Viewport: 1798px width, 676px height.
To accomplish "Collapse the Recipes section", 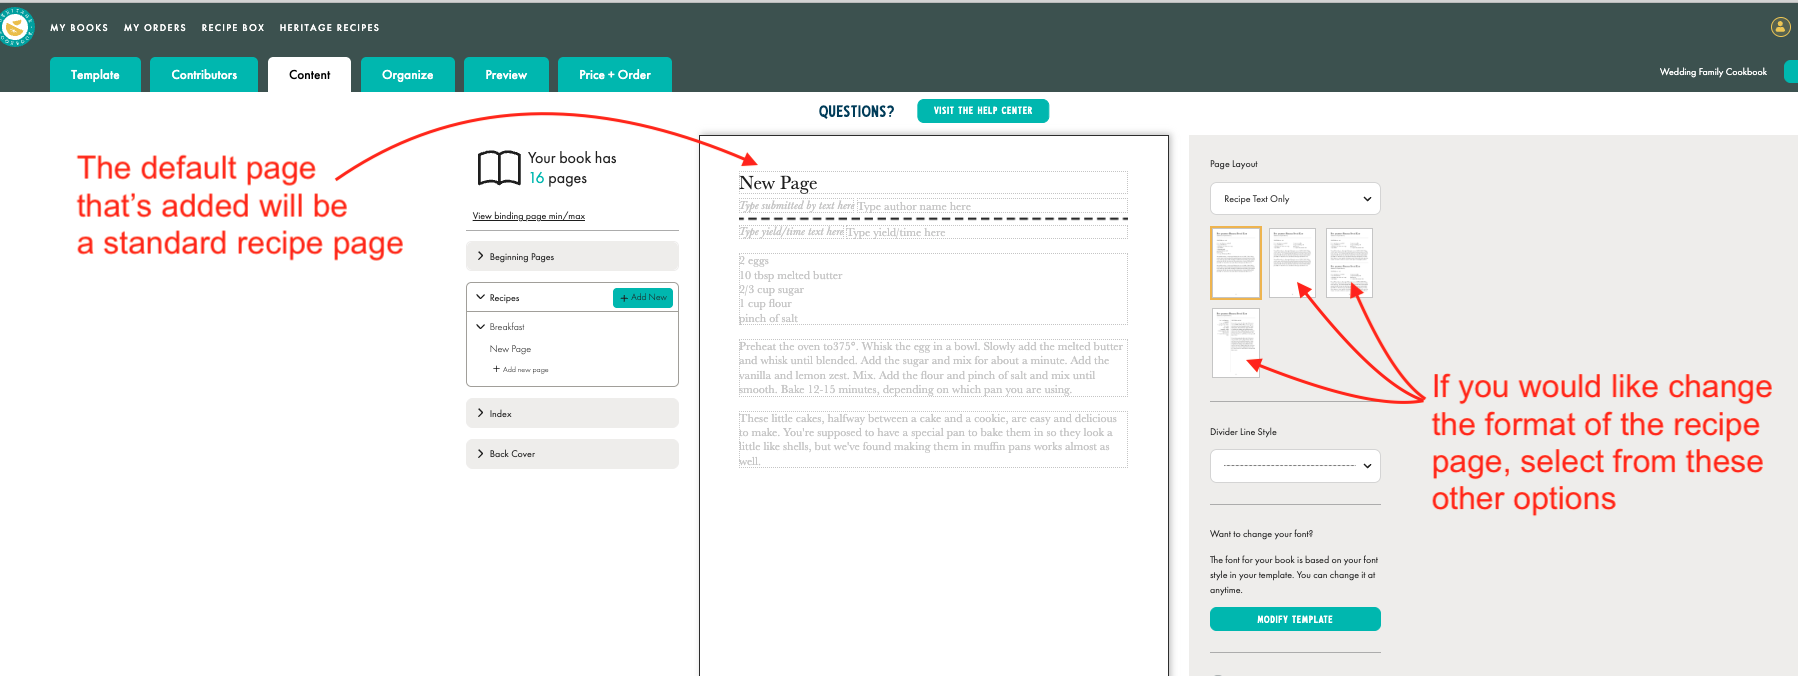I will 481,298.
